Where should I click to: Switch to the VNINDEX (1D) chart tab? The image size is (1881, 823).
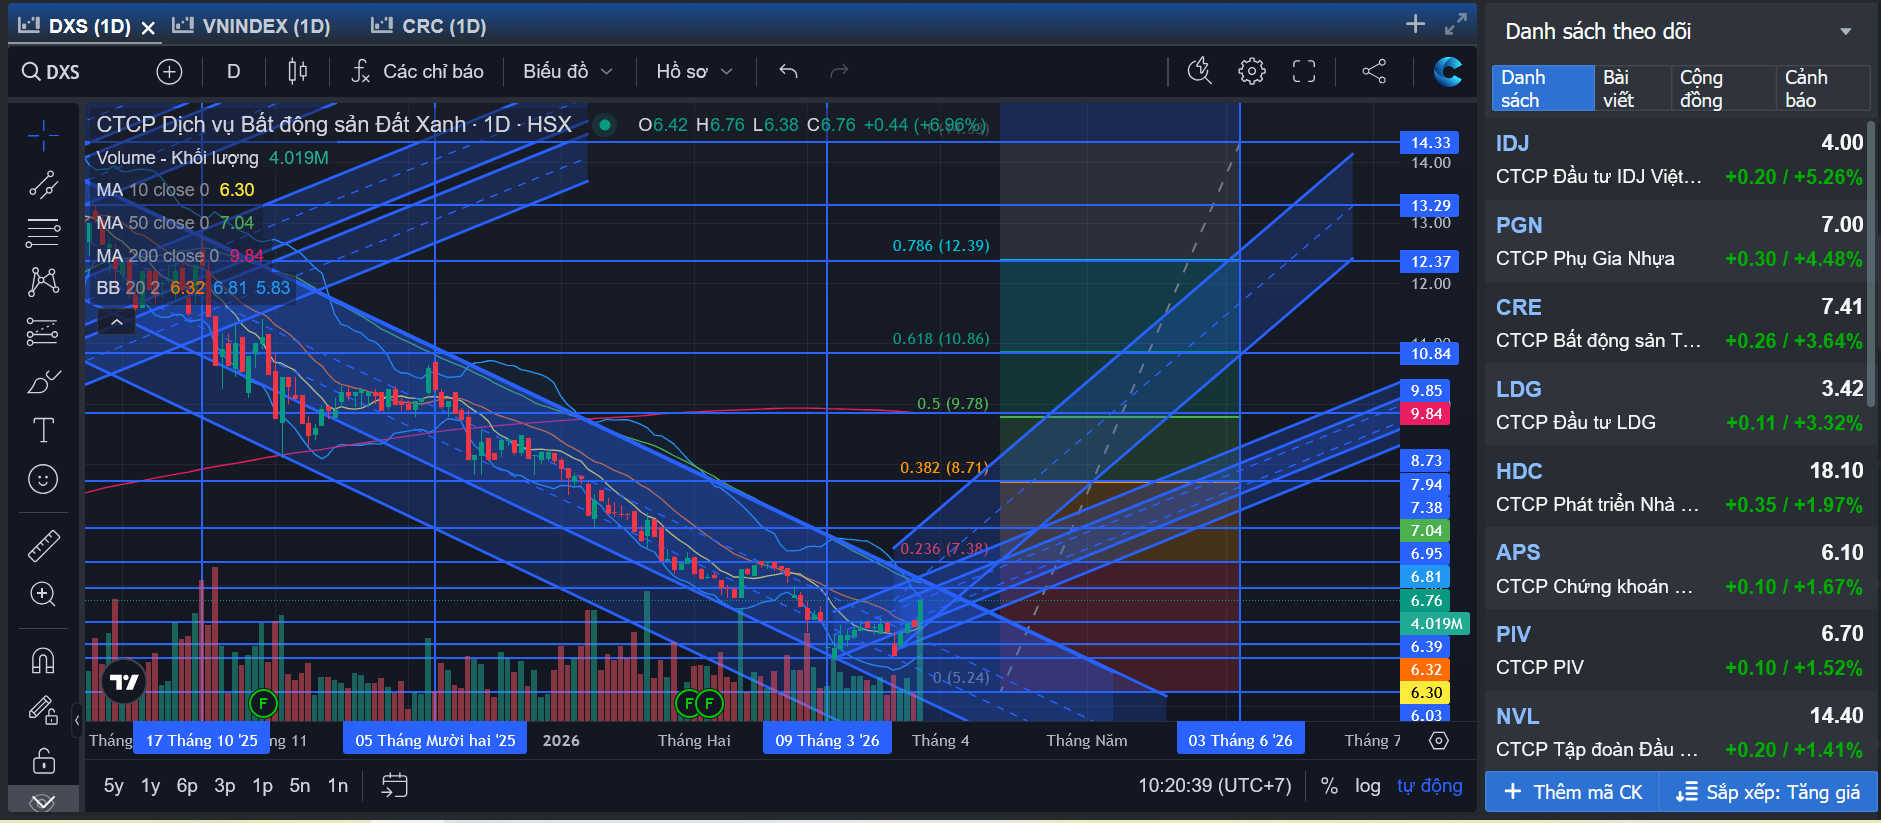click(x=251, y=26)
